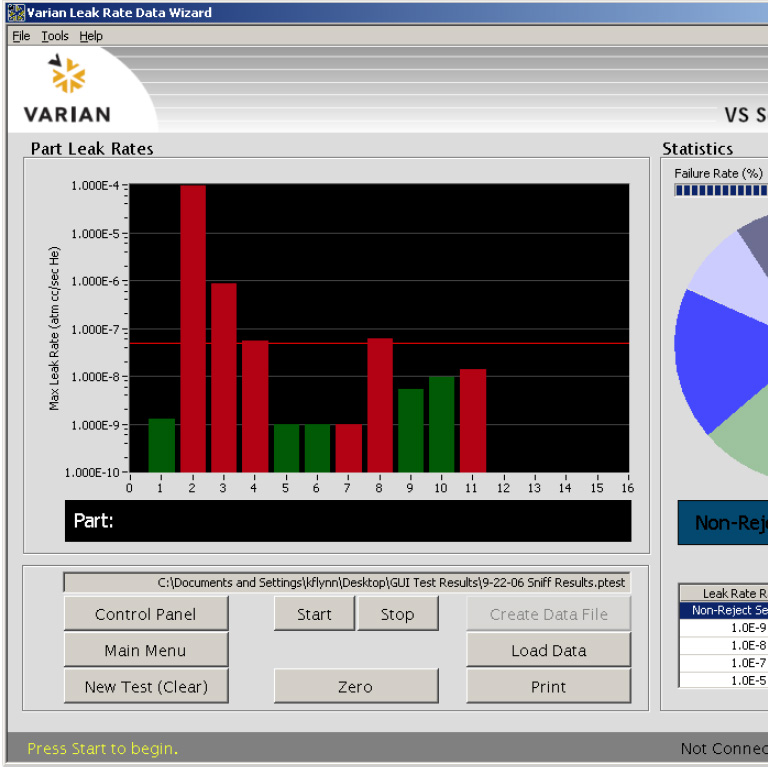The height and width of the screenshot is (768, 768).
Task: Open the Help menu
Action: pyautogui.click(x=91, y=36)
